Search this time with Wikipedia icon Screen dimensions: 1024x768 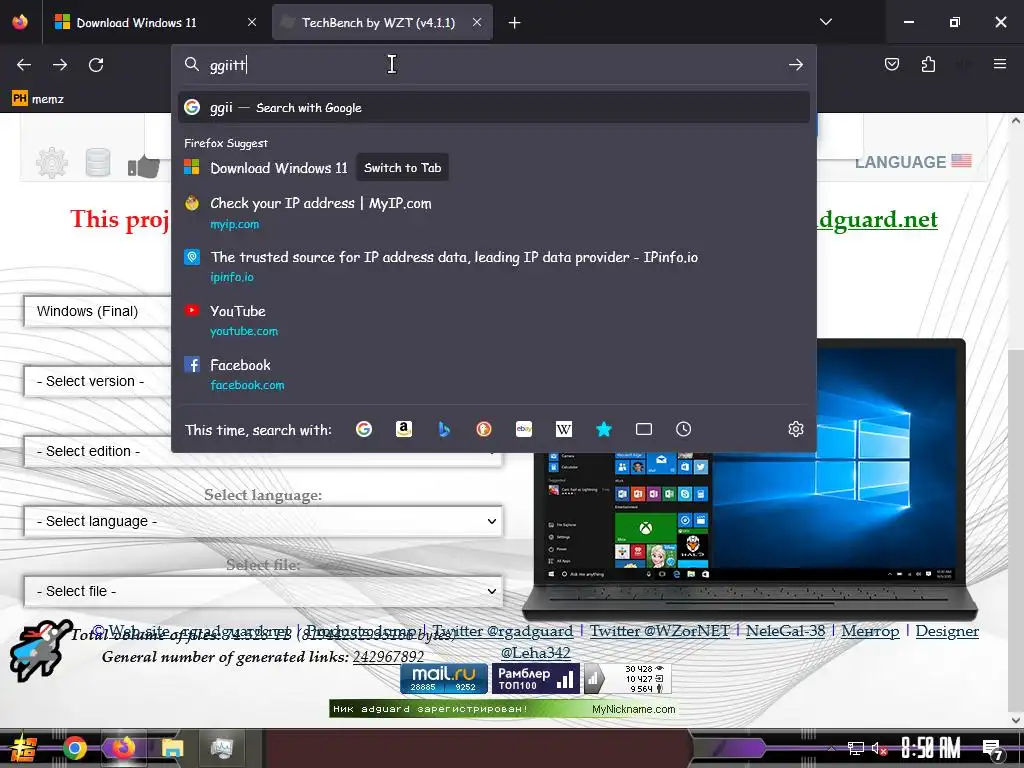(564, 429)
